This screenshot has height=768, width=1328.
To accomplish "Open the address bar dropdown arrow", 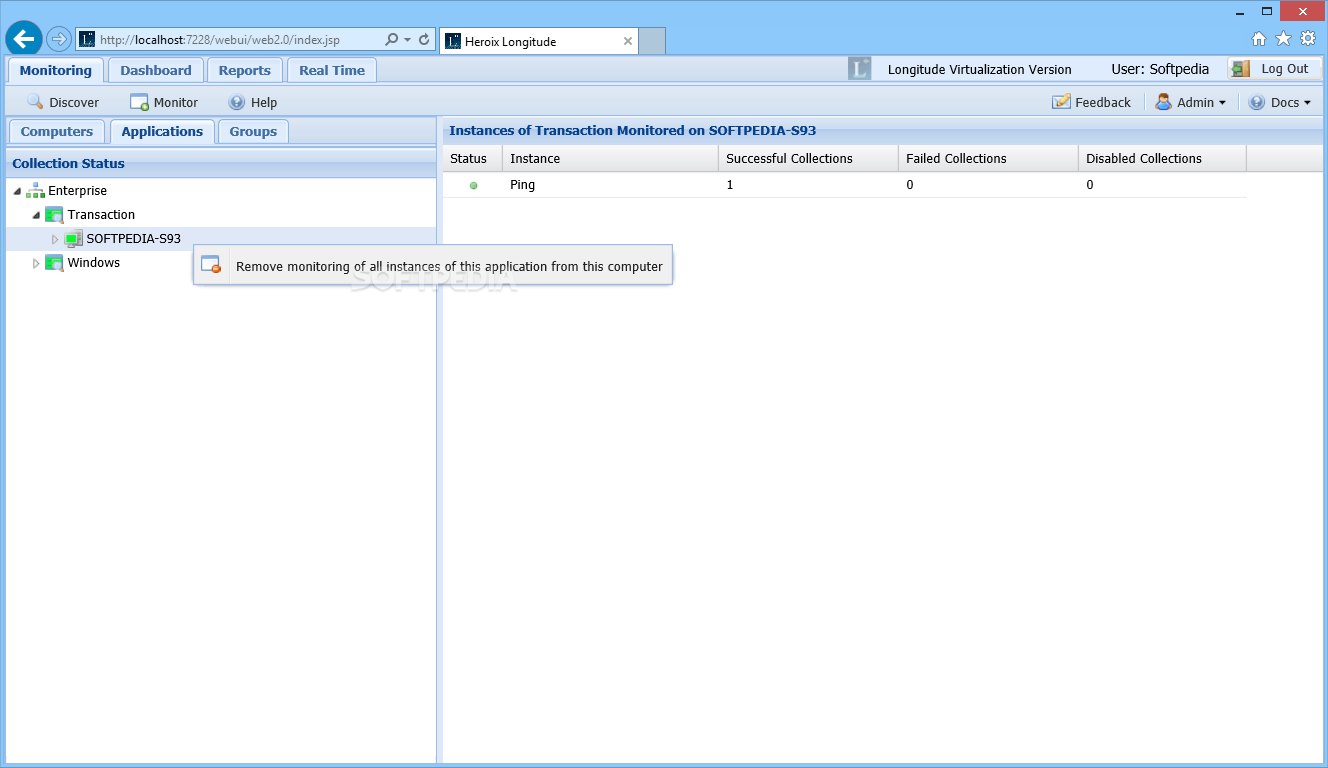I will (407, 40).
